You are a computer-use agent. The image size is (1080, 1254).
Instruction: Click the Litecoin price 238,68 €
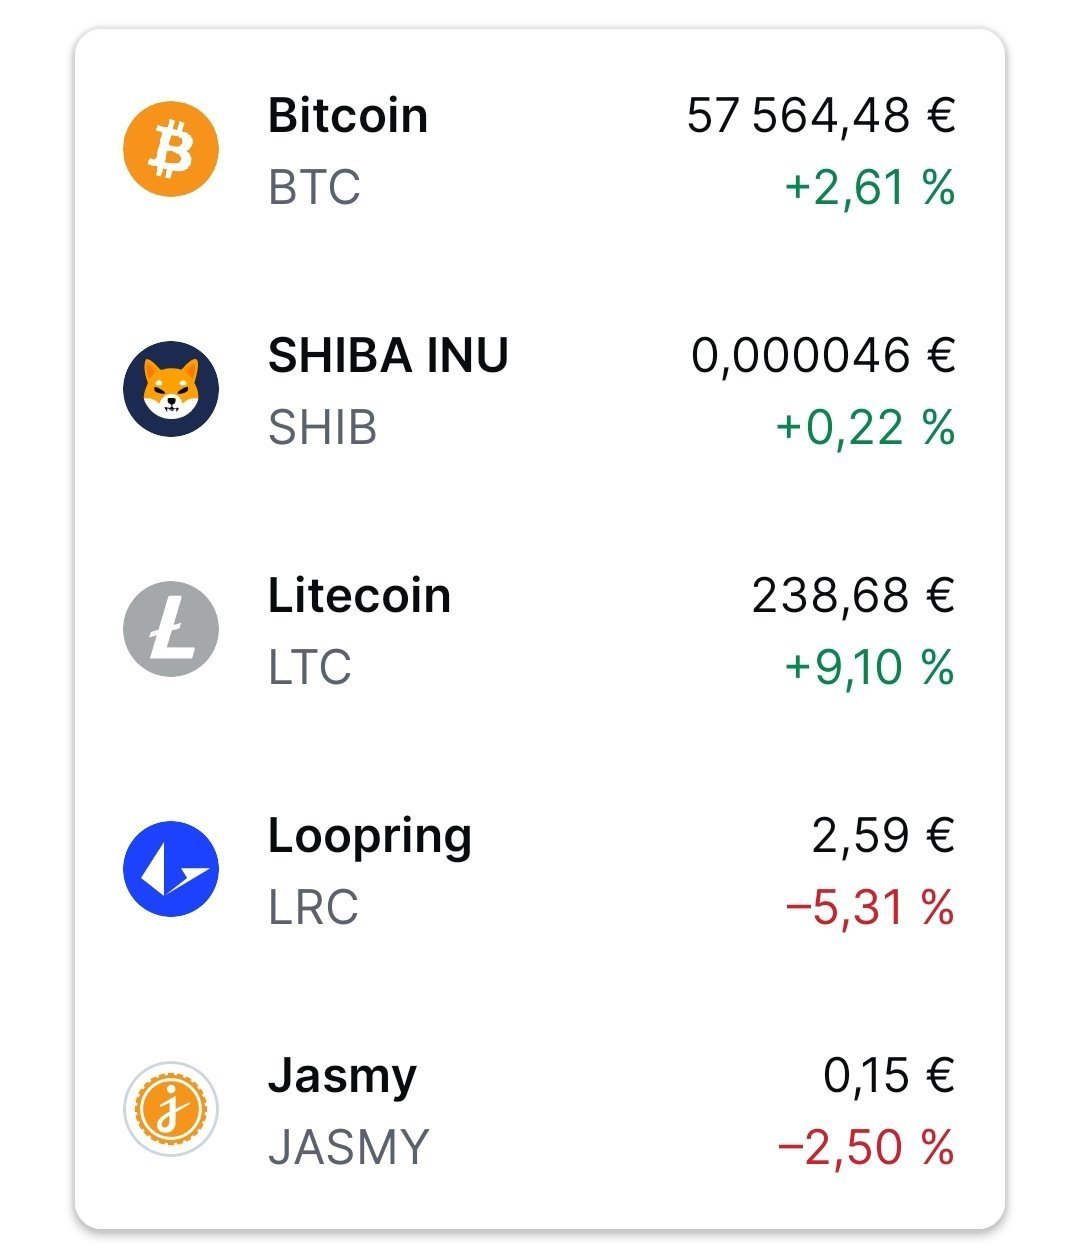[853, 596]
